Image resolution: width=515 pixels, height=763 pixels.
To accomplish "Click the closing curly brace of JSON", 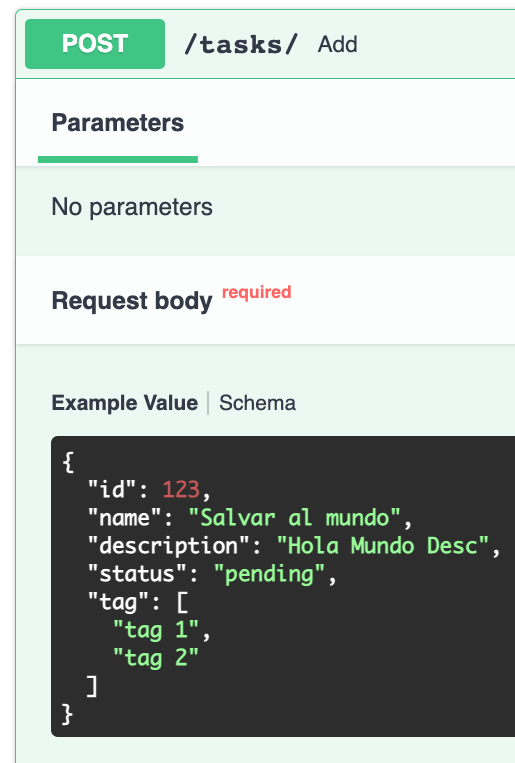I will 68,715.
